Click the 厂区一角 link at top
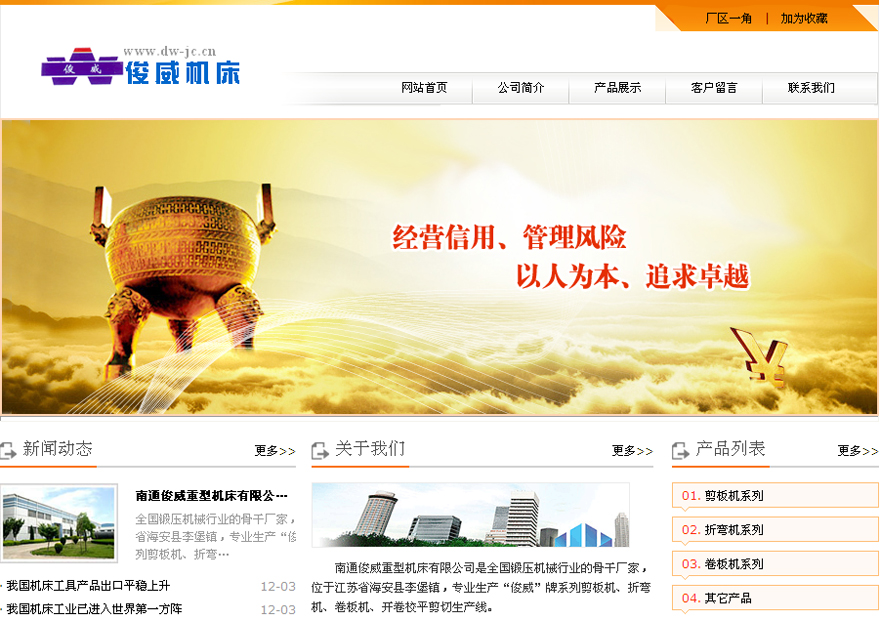 click(728, 18)
